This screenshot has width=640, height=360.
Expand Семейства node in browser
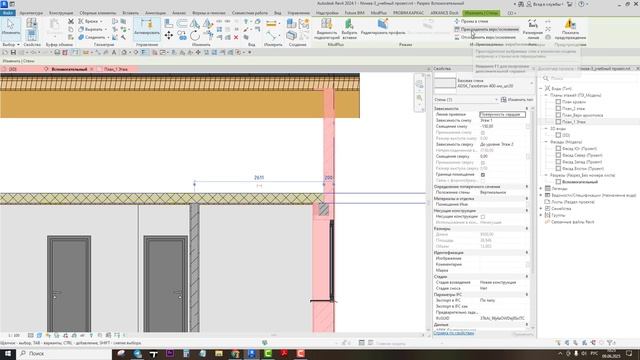pyautogui.click(x=541, y=209)
